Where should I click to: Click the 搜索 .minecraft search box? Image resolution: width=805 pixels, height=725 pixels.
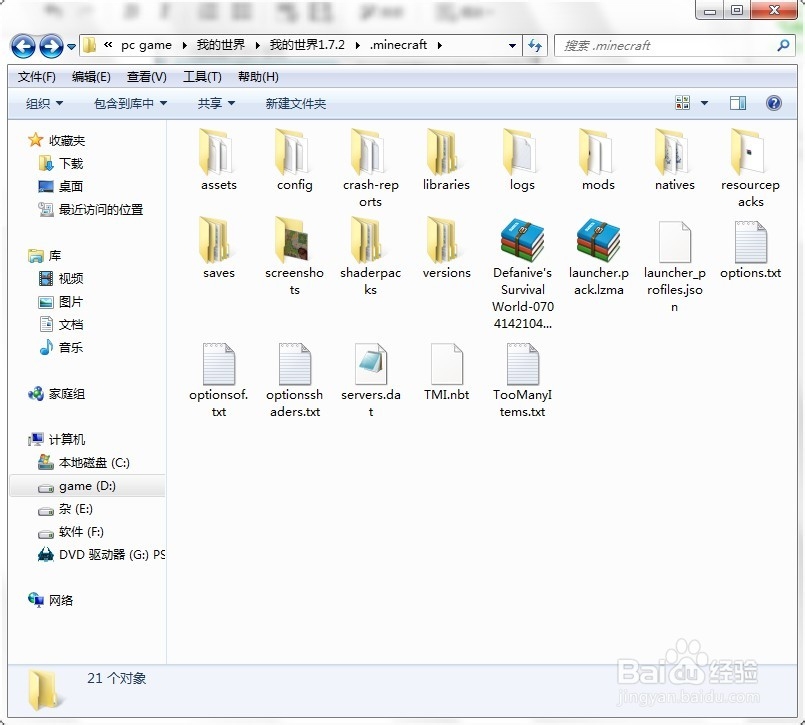[675, 46]
